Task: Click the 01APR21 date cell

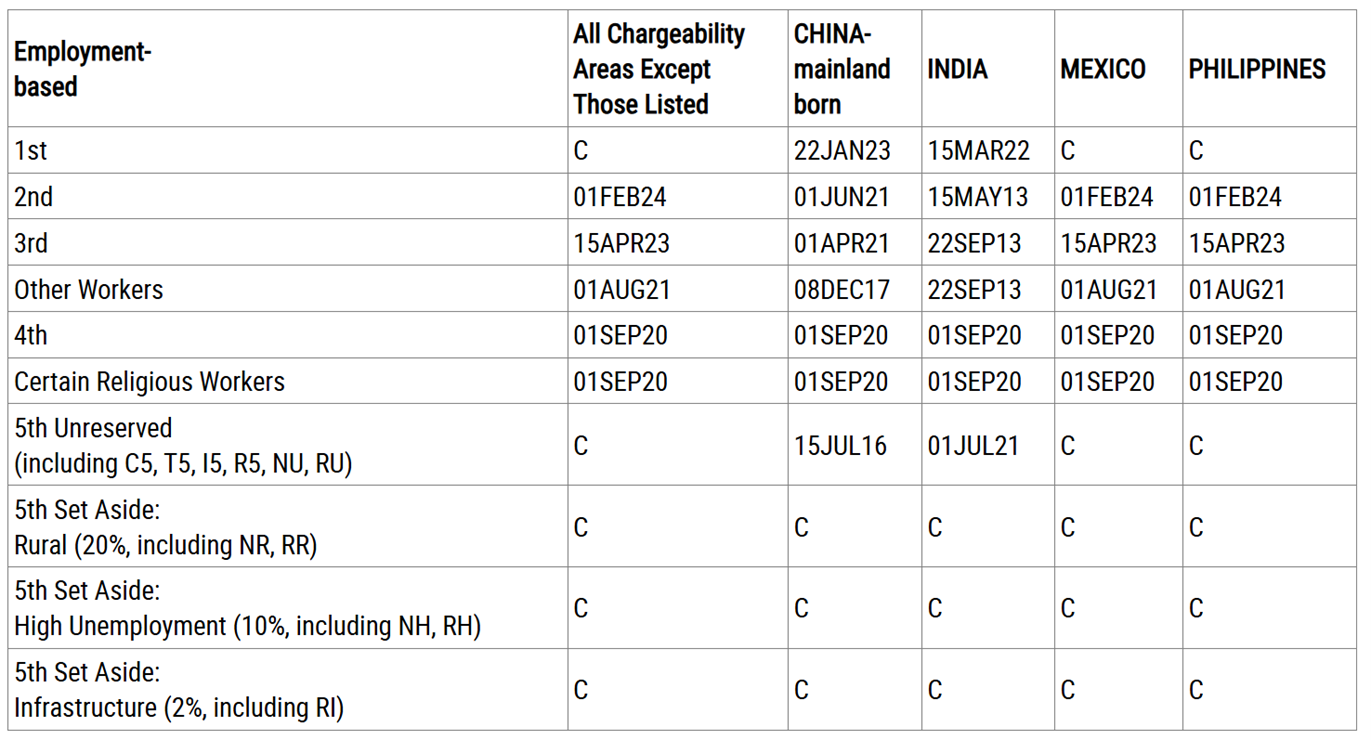Action: click(x=842, y=243)
